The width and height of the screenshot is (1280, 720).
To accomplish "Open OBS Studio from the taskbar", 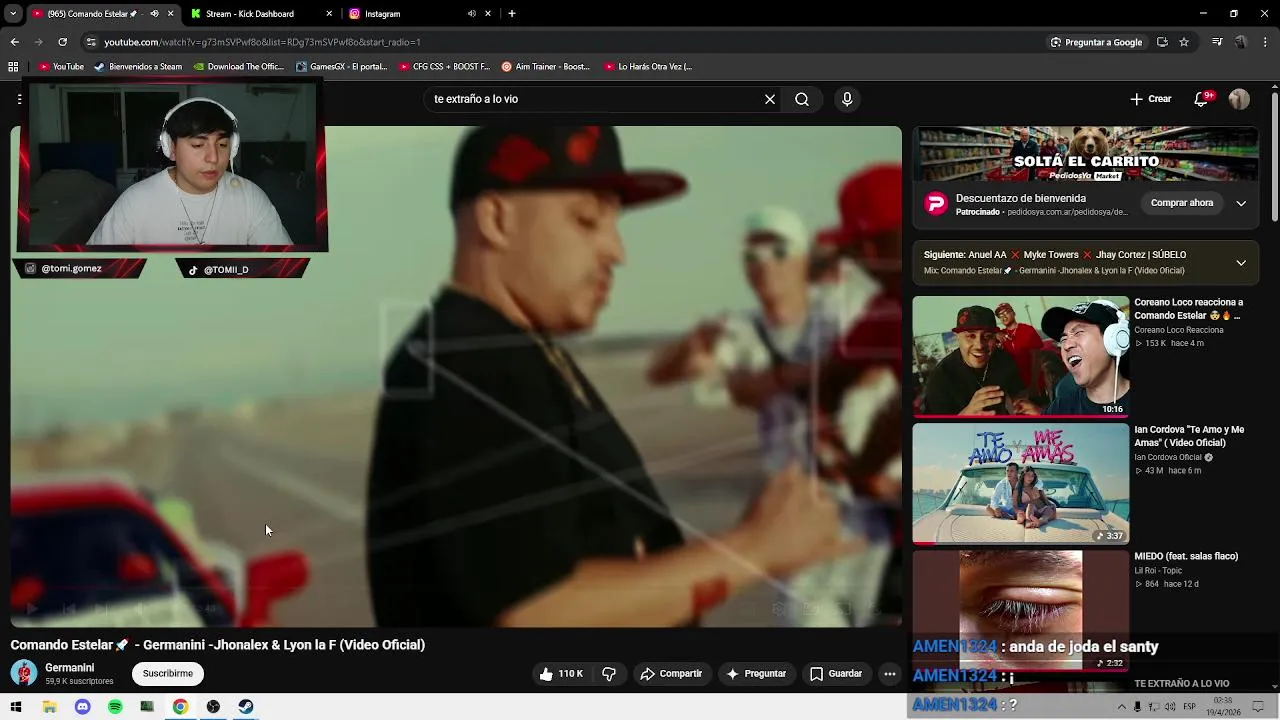I will click(x=213, y=707).
